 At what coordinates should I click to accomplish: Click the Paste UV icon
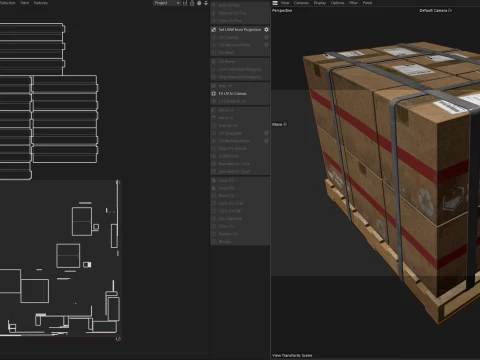coord(214,188)
